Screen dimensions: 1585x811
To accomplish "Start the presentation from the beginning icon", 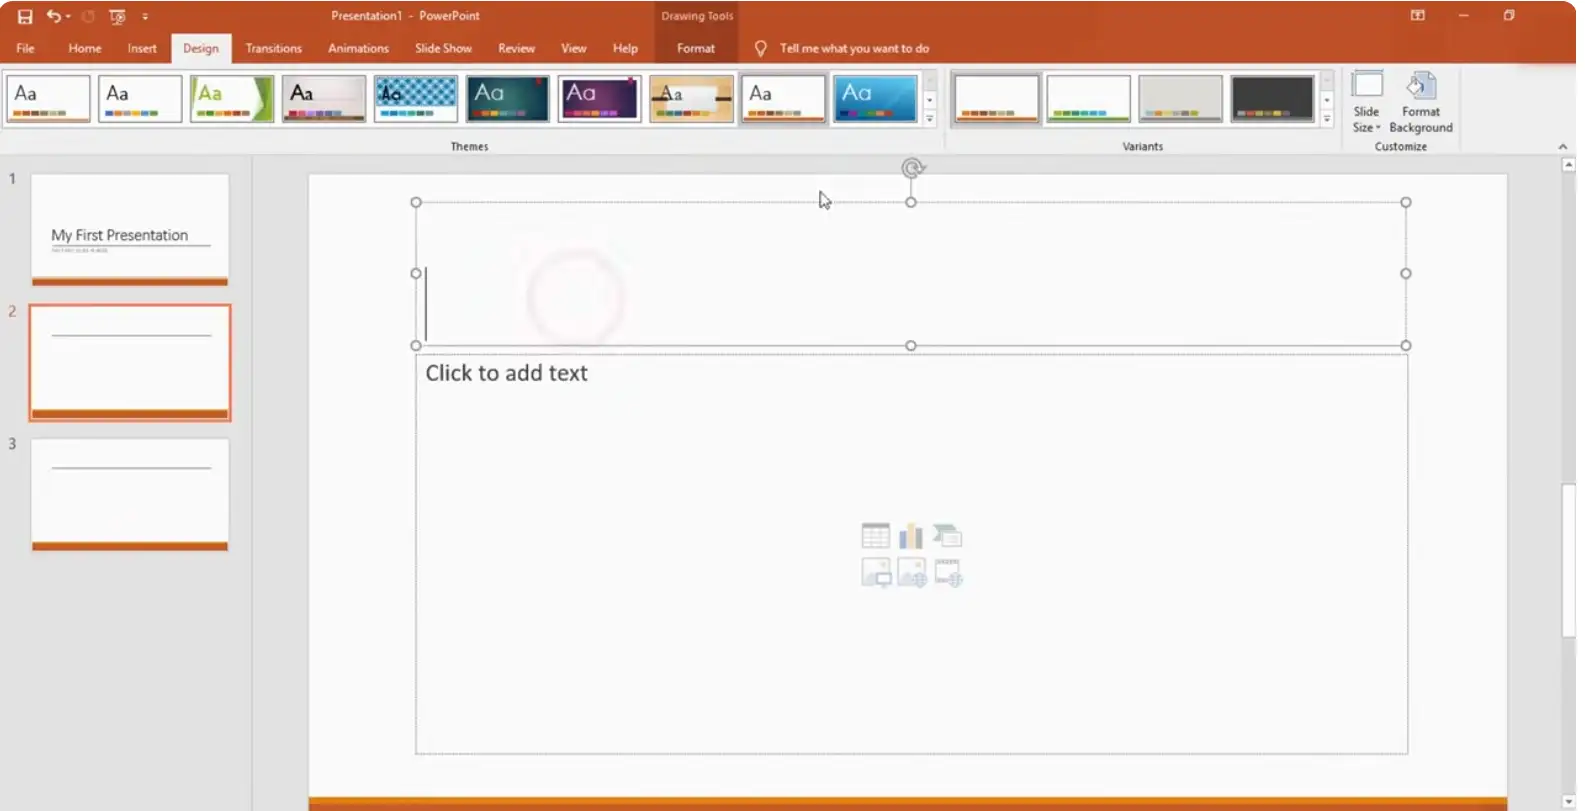I will (x=117, y=16).
